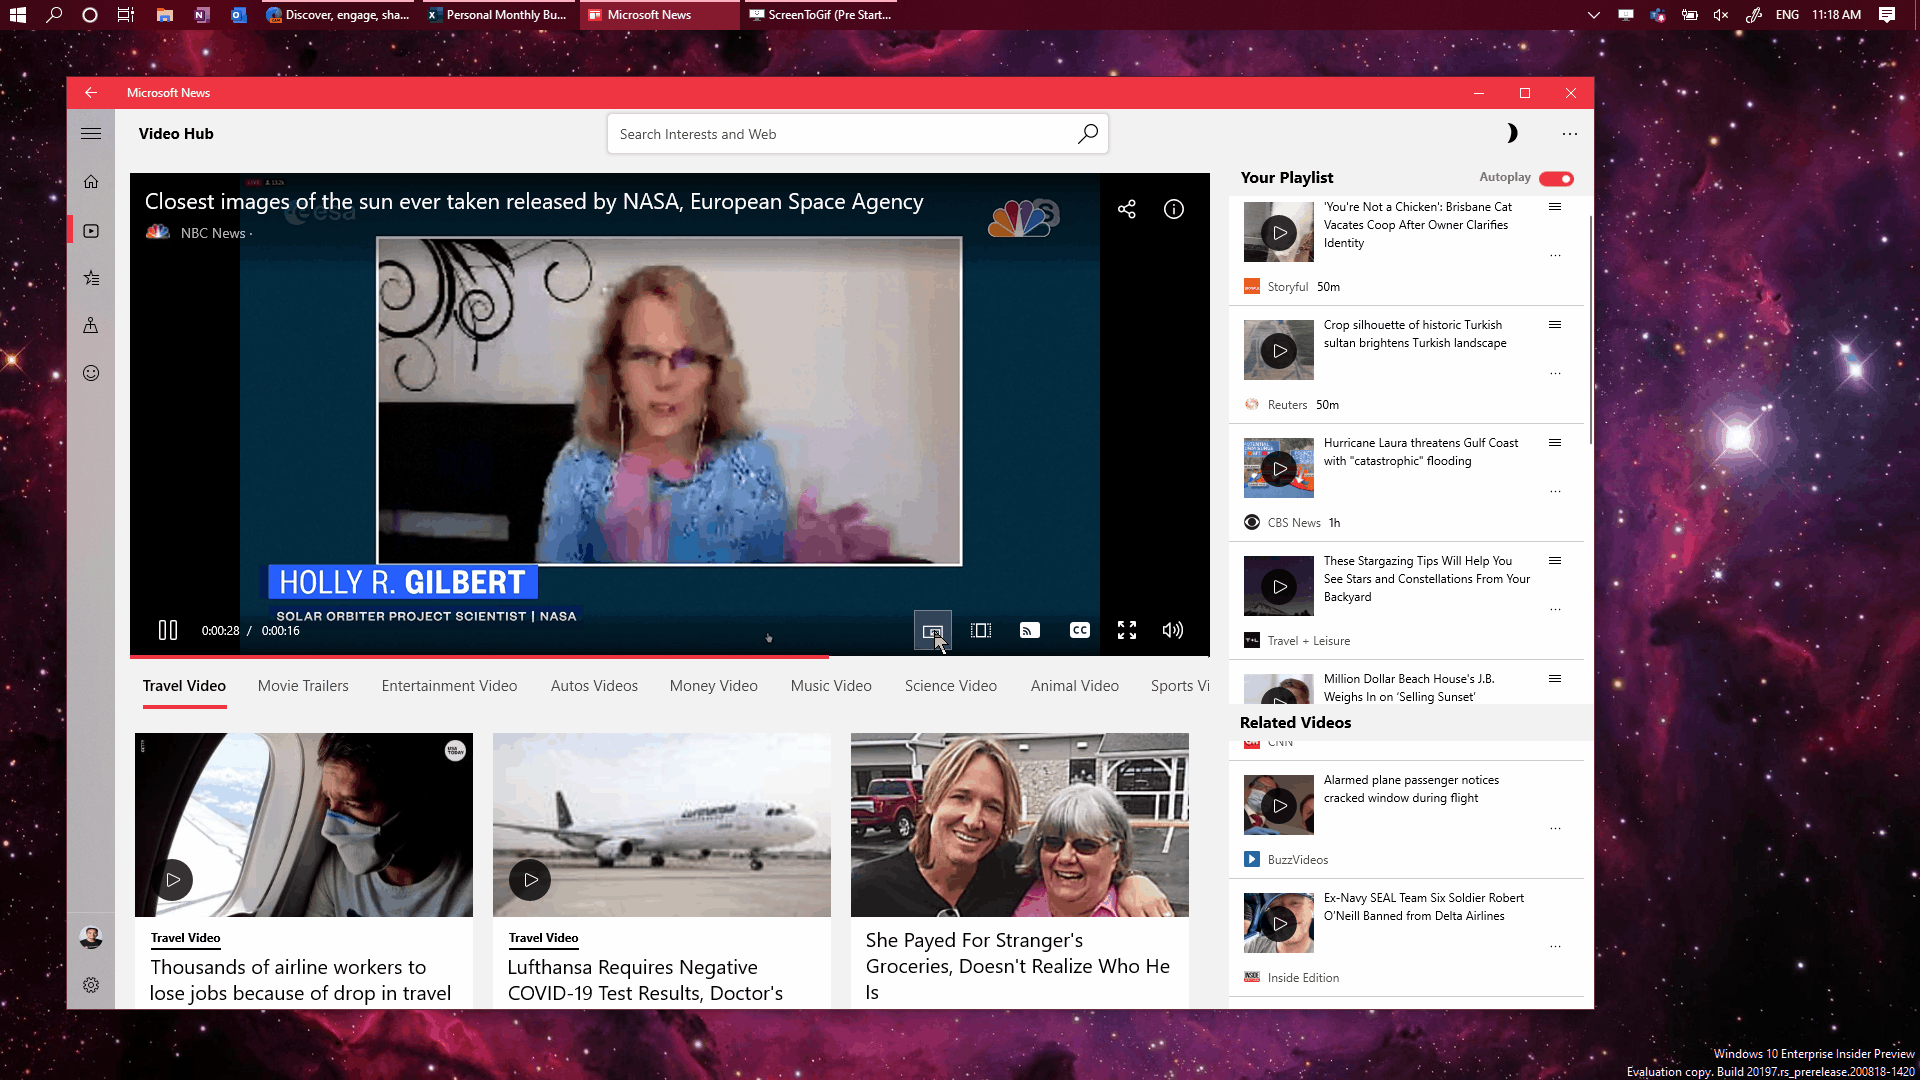This screenshot has height=1080, width=1920.
Task: Select the Travel Video tab
Action: pyautogui.click(x=184, y=686)
